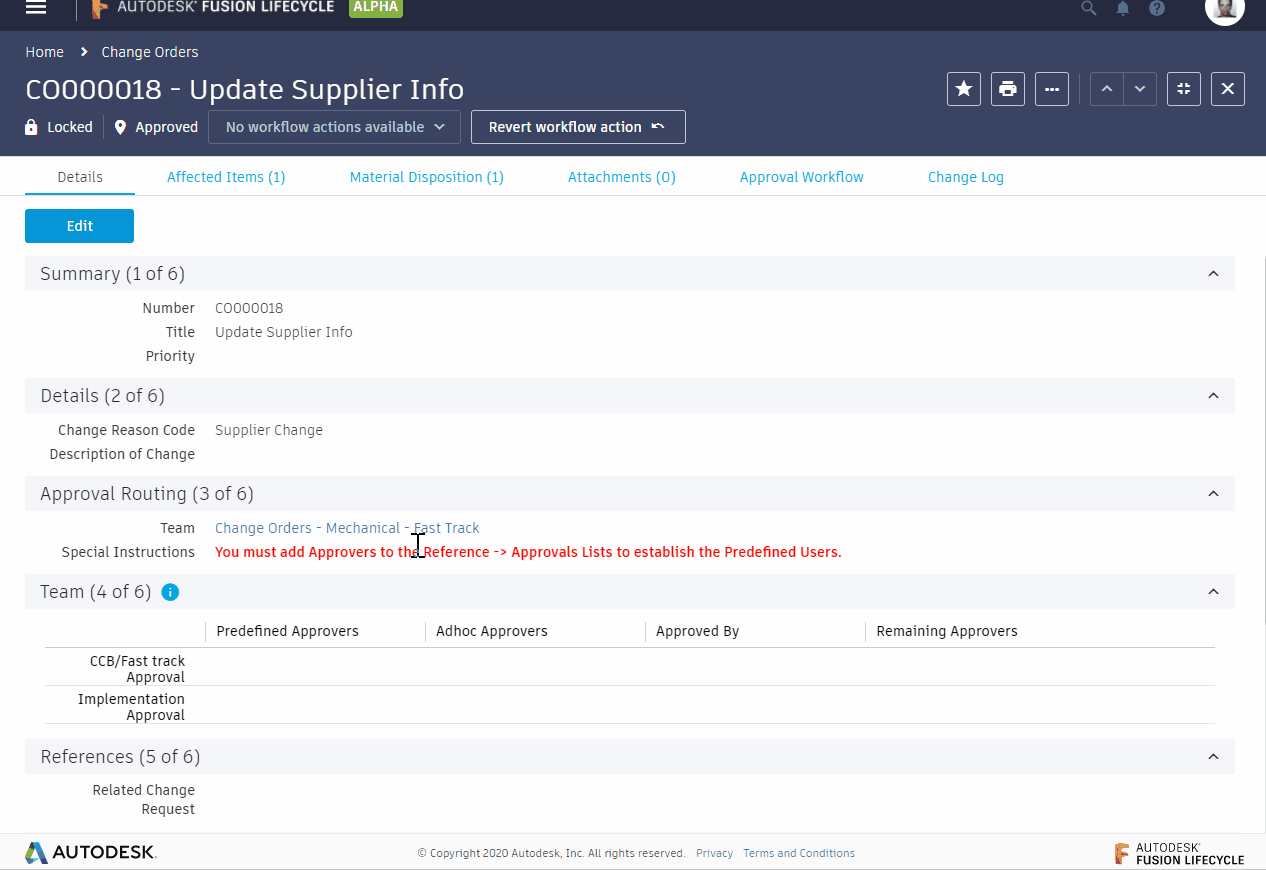Open the workflow actions dropdown
The image size is (1266, 870).
click(x=334, y=127)
